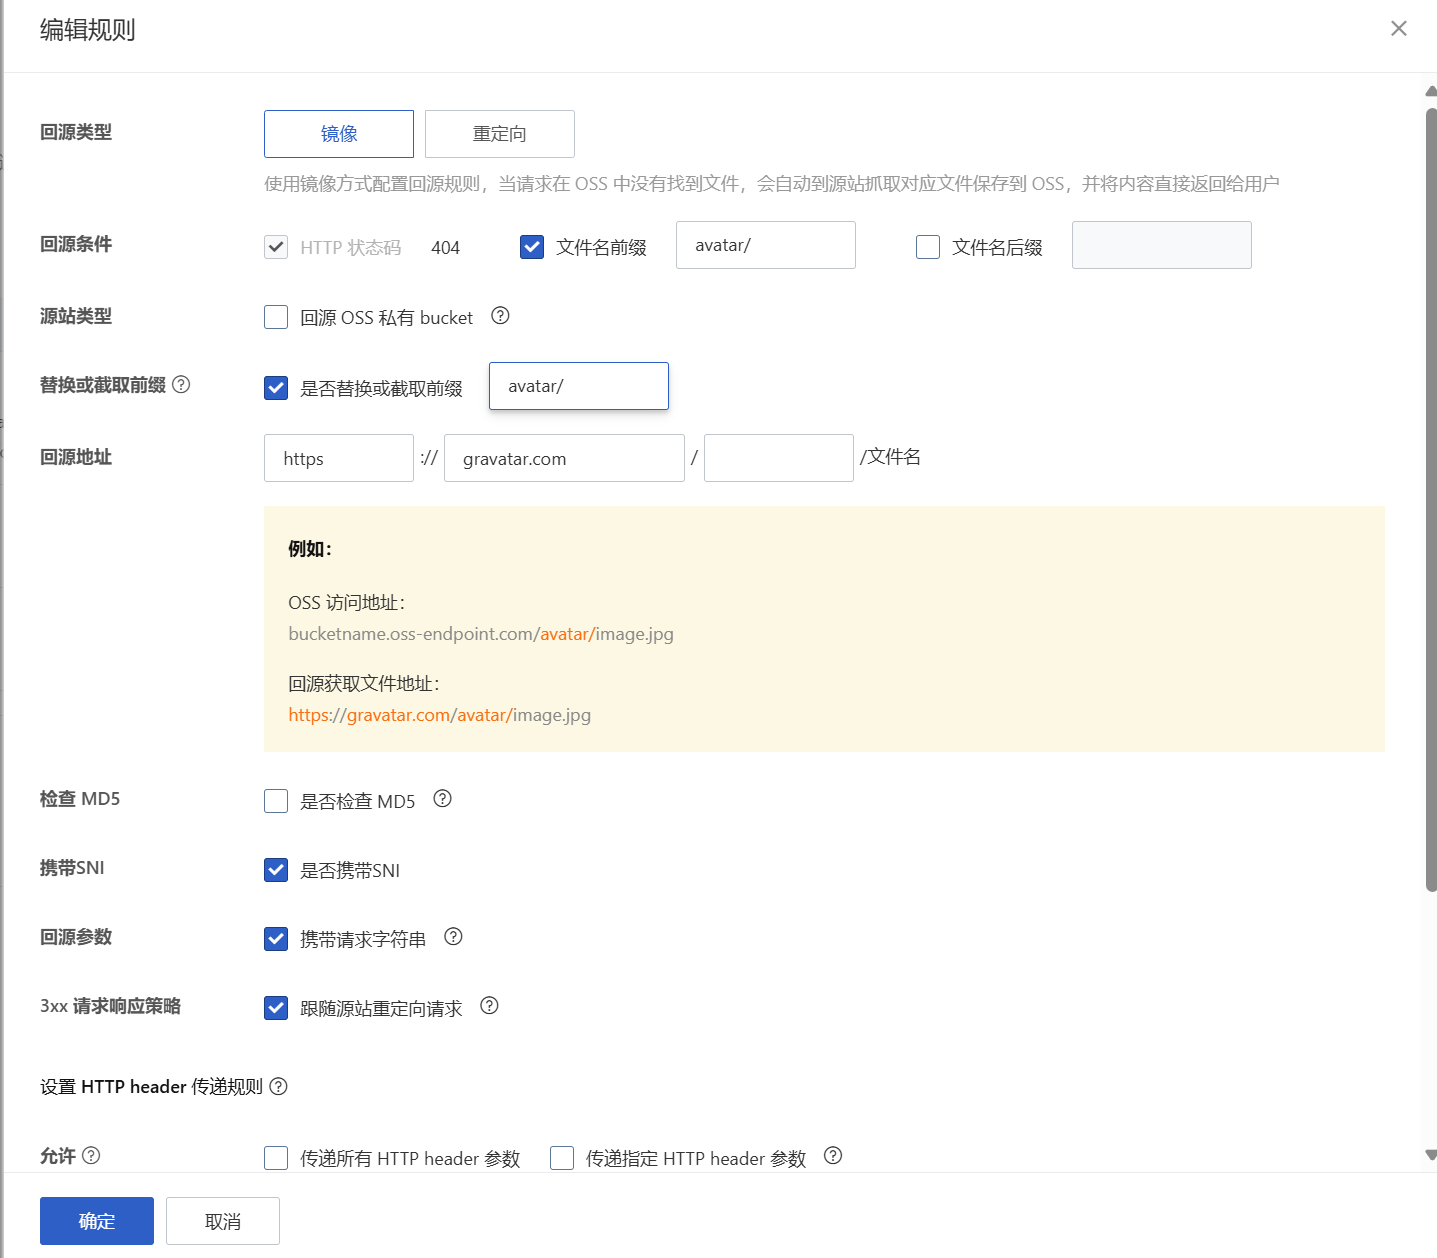Open help icon beside 跟随源站重定向请求
The image size is (1437, 1258).
click(490, 1006)
